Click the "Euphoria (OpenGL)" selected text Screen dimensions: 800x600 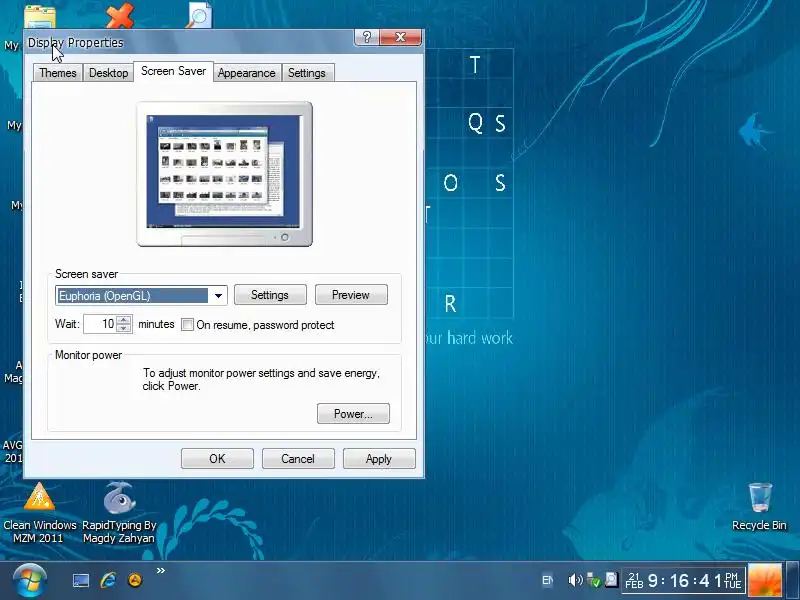pos(105,296)
